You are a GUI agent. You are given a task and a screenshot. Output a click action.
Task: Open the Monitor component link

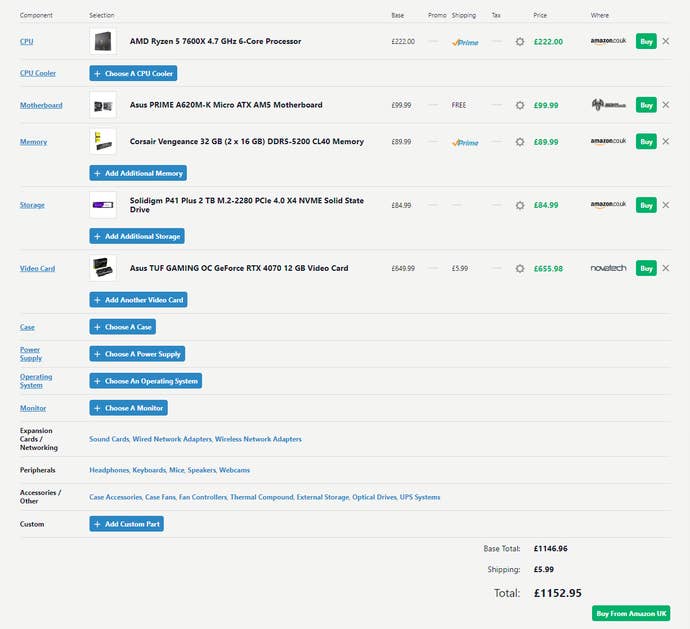pyautogui.click(x=33, y=408)
